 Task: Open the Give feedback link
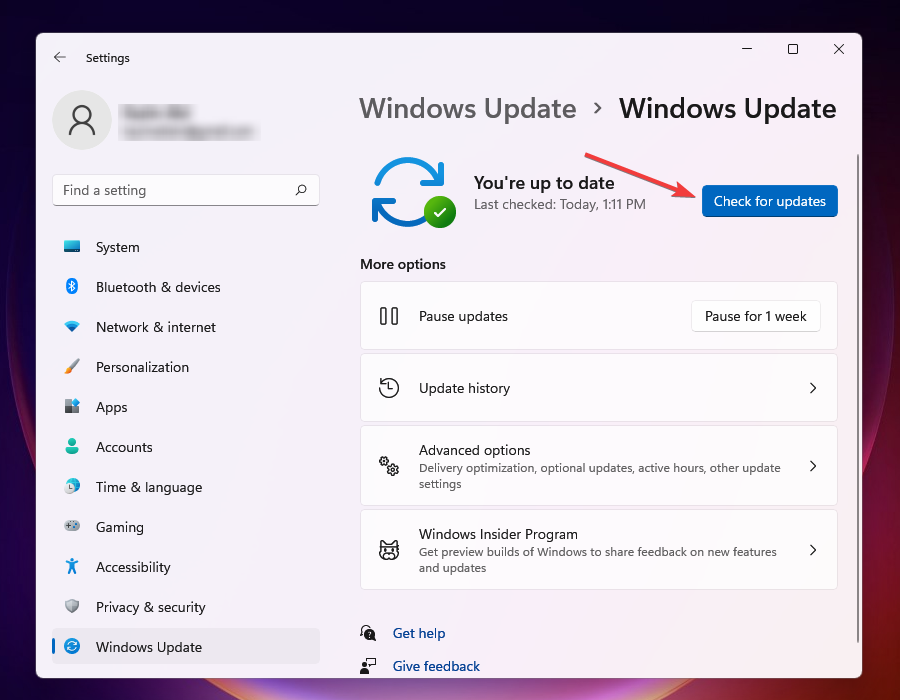tap(436, 666)
